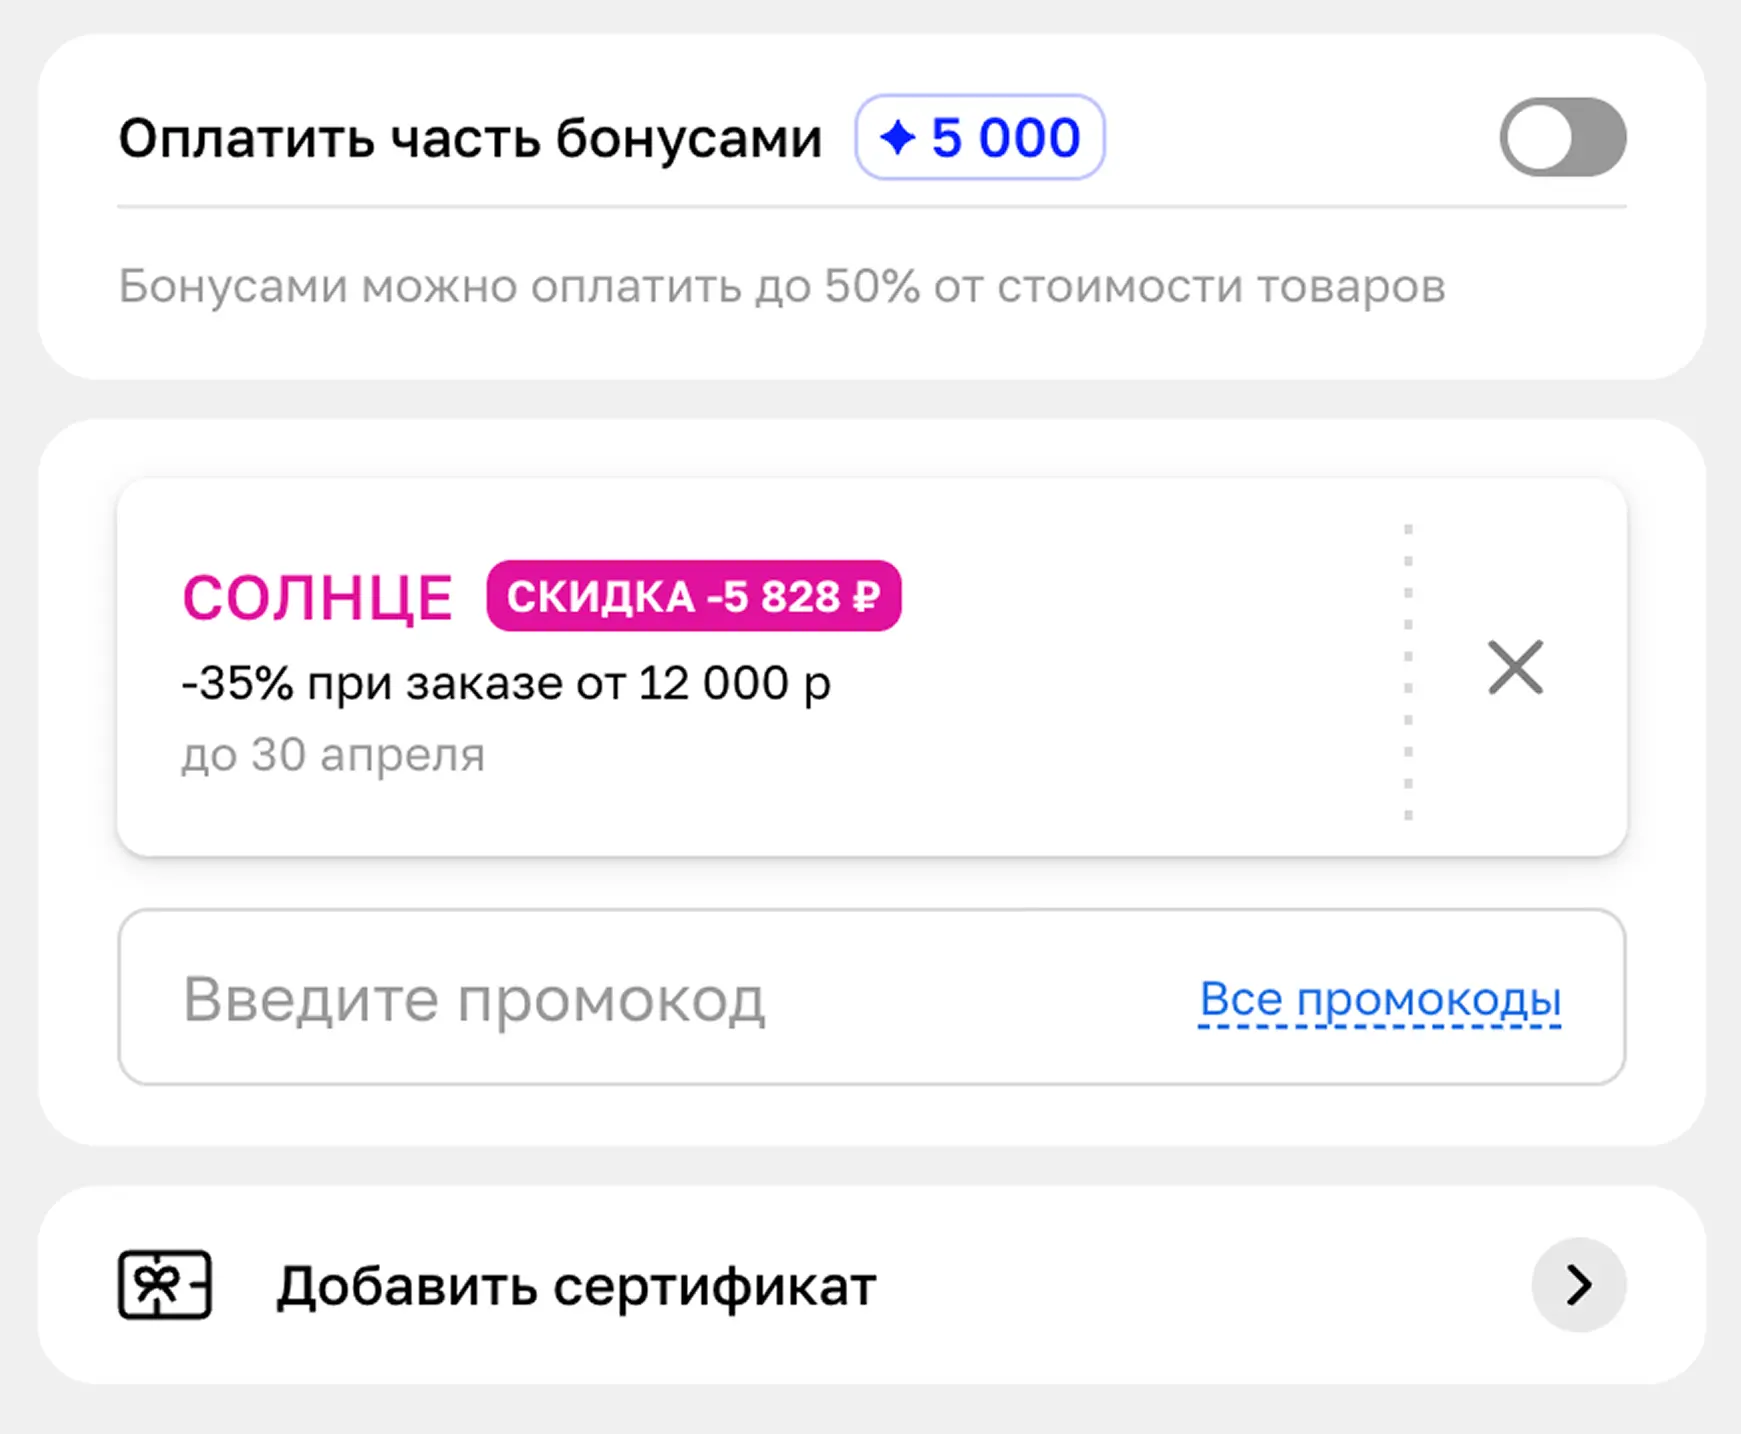
Task: Tap the до 30 апреля expiry label
Action: click(x=334, y=755)
